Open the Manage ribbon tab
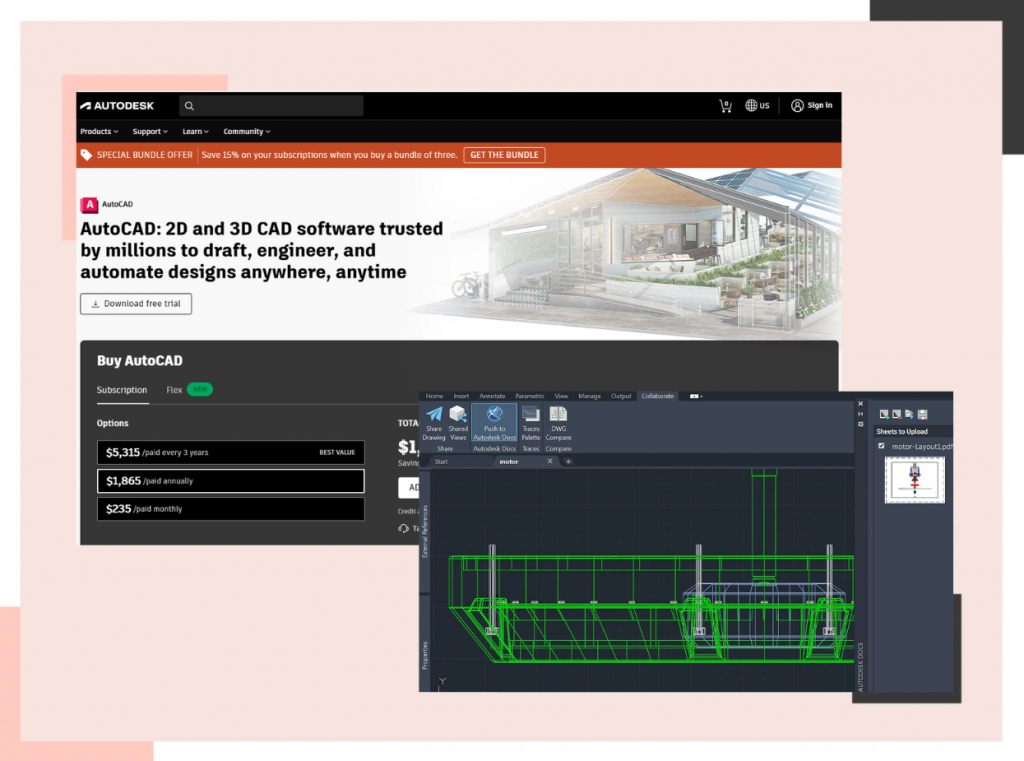 (589, 396)
